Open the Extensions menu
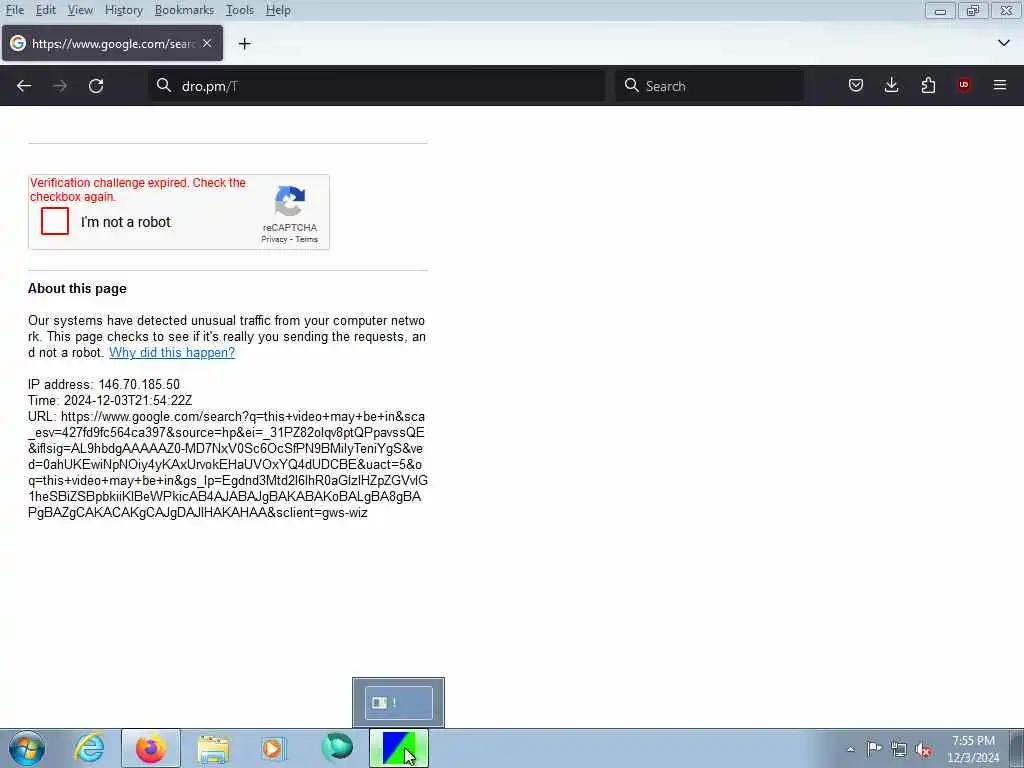Screen dimensions: 1024x768 coord(928,86)
